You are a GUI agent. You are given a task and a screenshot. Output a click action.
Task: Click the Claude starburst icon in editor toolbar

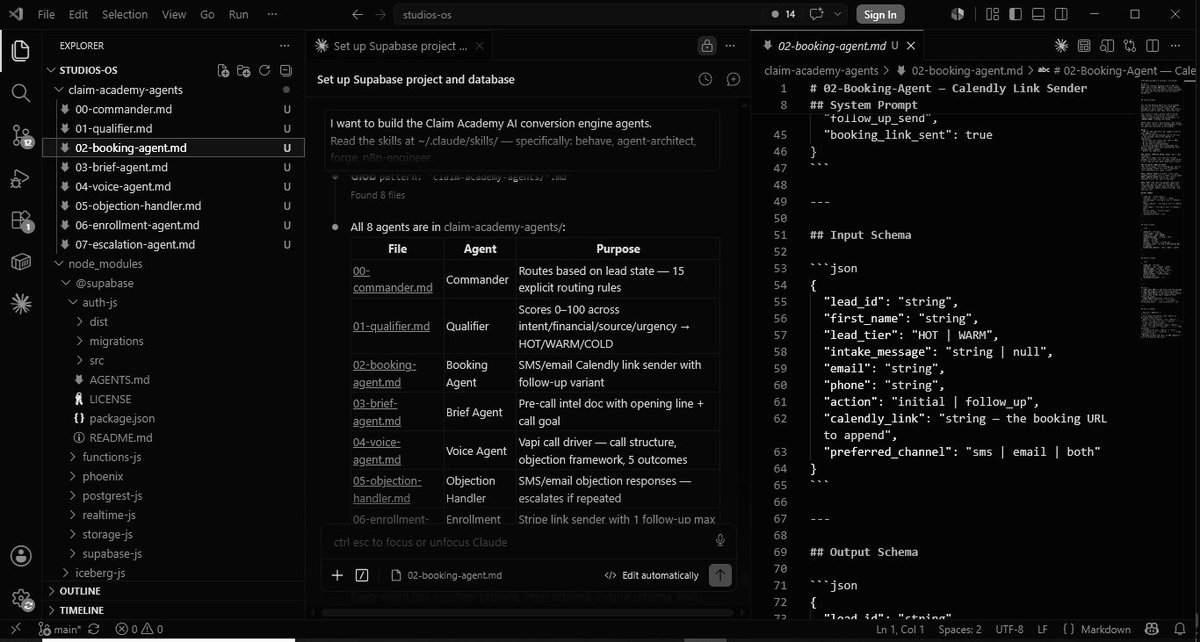click(x=1062, y=46)
